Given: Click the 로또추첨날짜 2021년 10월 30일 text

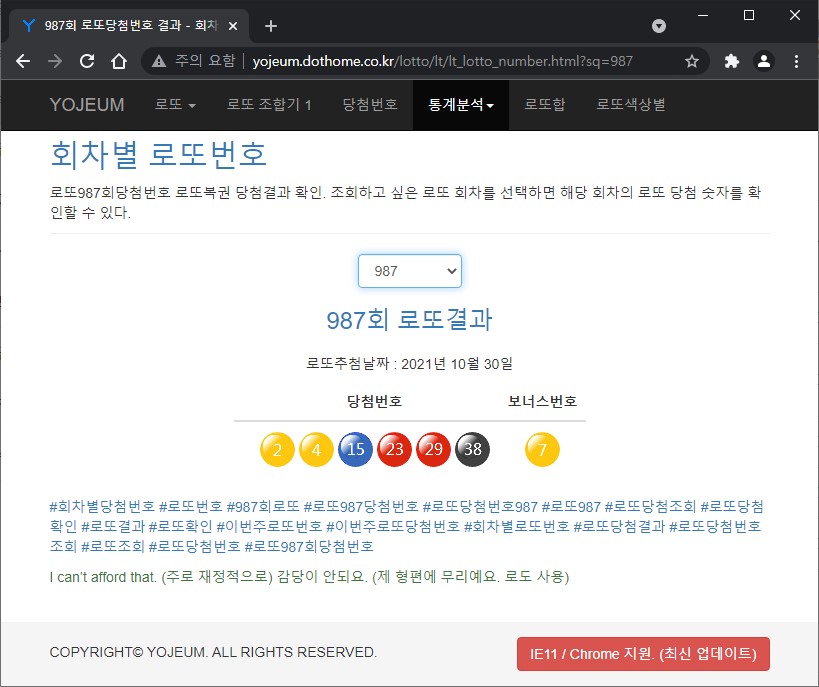Looking at the screenshot, I should click(x=410, y=364).
